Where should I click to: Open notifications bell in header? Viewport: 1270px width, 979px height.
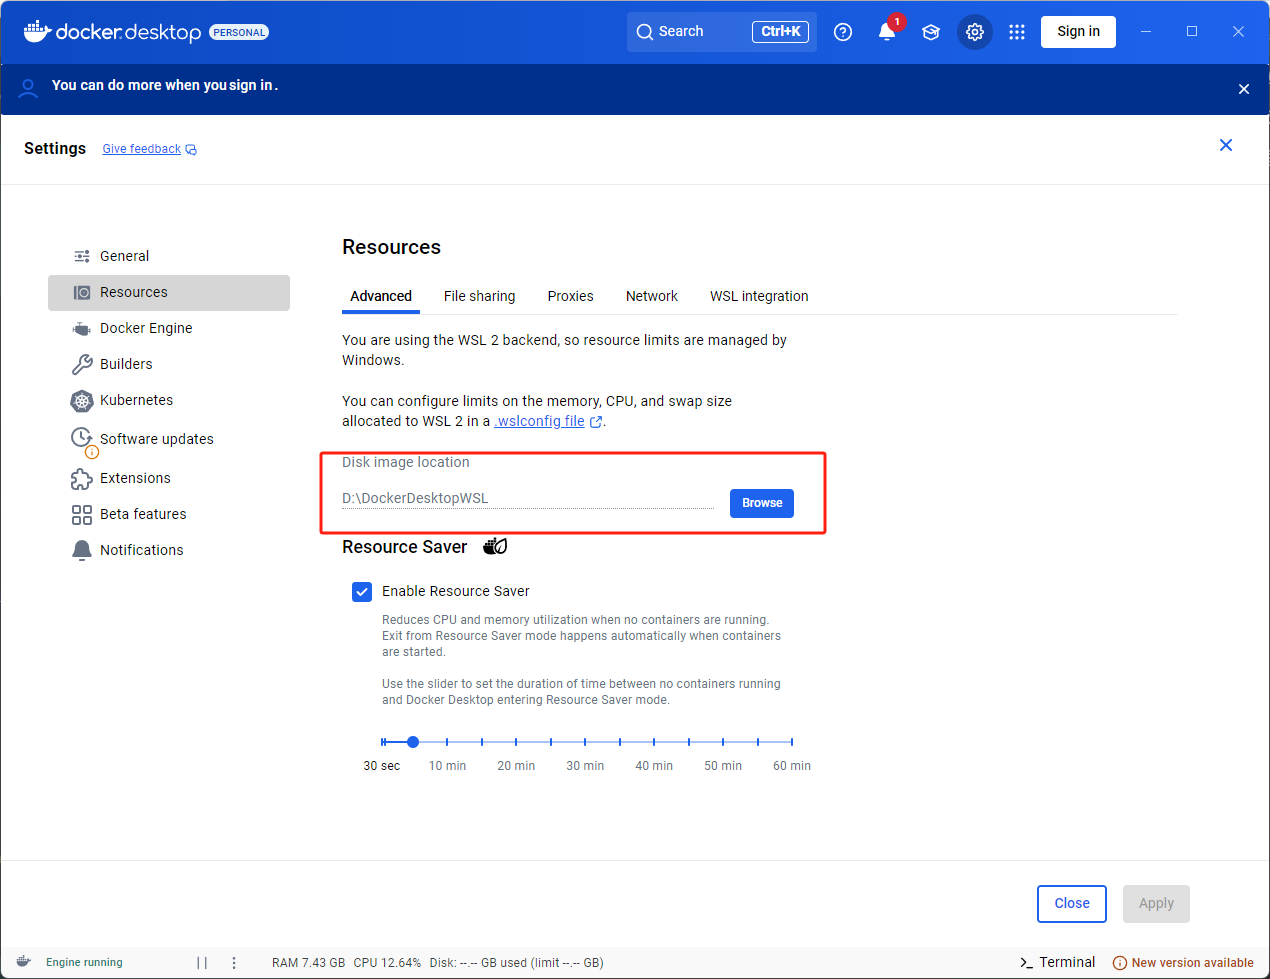(x=887, y=32)
